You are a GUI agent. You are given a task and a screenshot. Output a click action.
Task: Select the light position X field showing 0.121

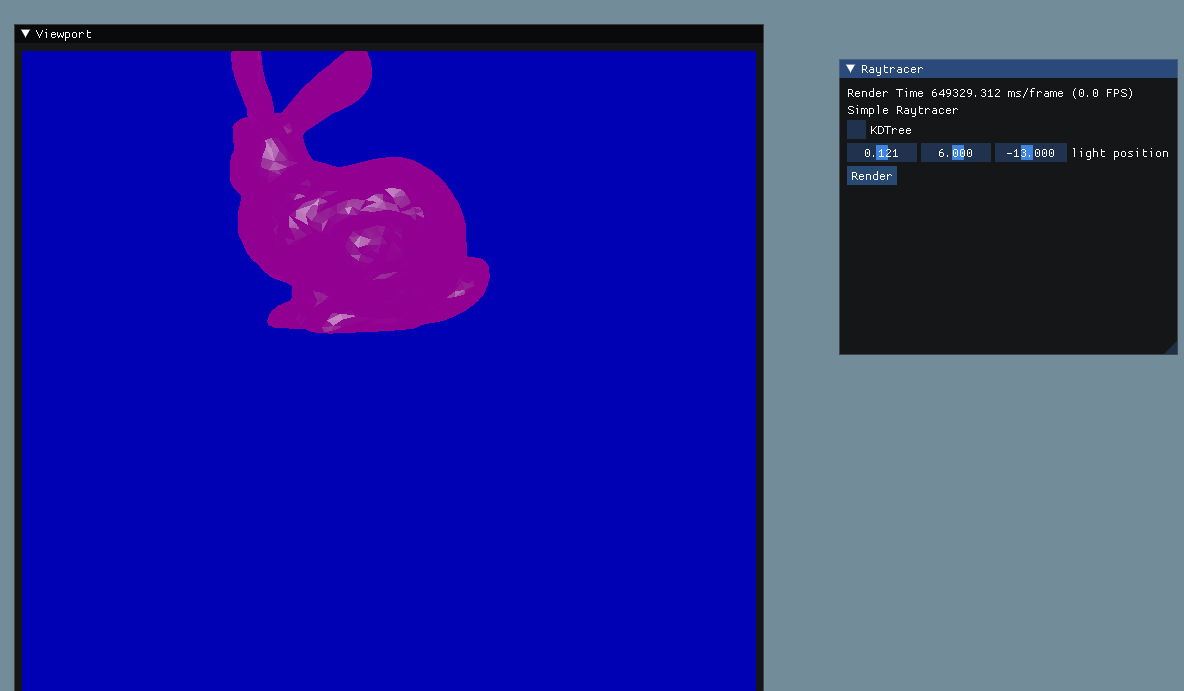[881, 153]
